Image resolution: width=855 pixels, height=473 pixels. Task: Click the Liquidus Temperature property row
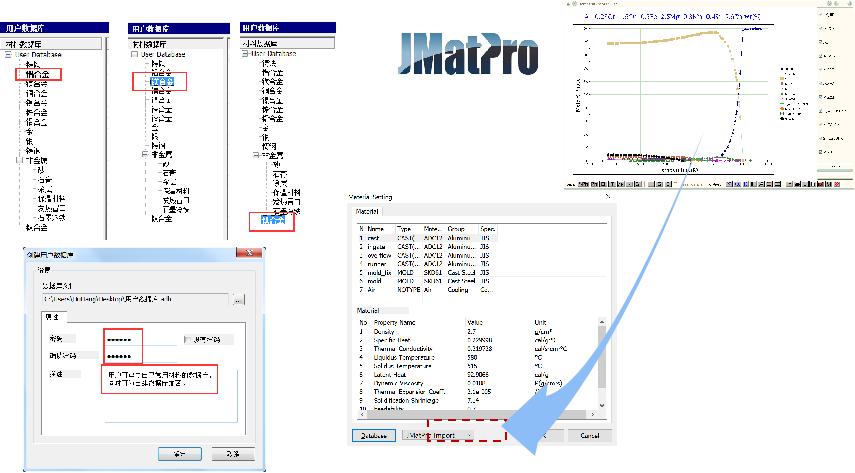coord(477,357)
